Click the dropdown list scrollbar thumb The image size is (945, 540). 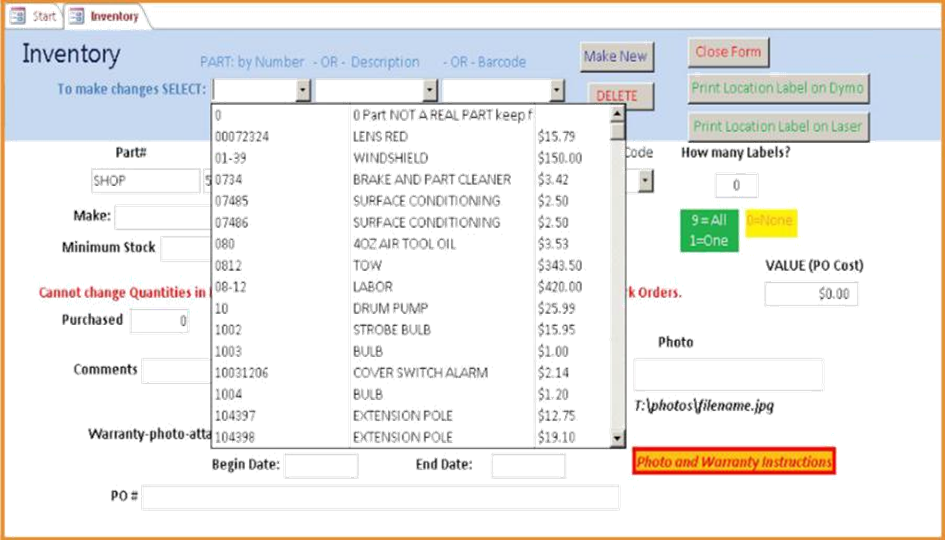pos(618,131)
